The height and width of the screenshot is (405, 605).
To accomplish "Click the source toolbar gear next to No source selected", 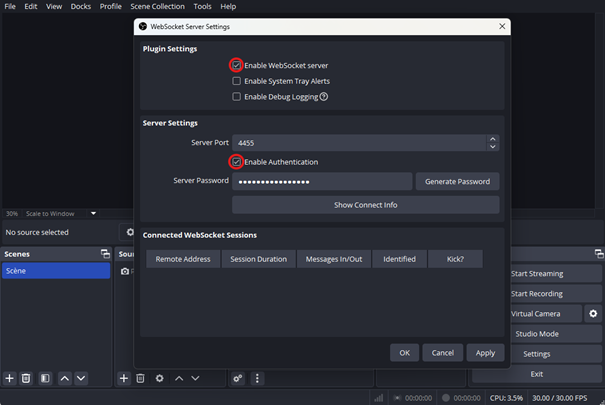I will (x=130, y=232).
